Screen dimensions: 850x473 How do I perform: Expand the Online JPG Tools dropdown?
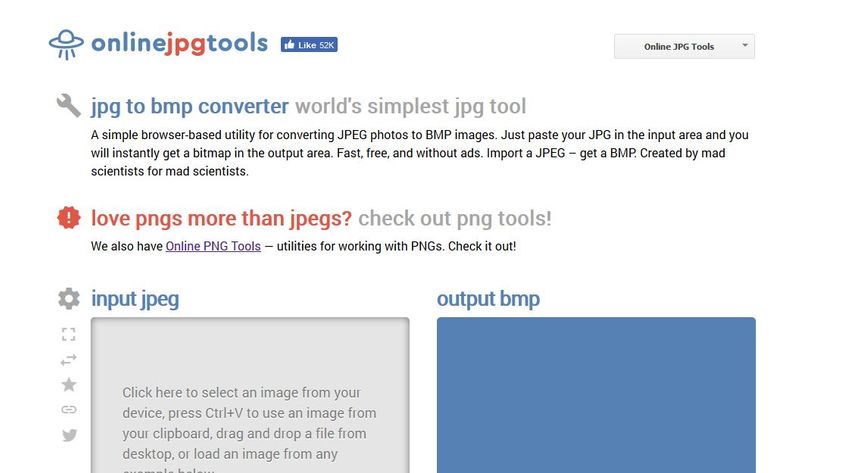pos(684,47)
